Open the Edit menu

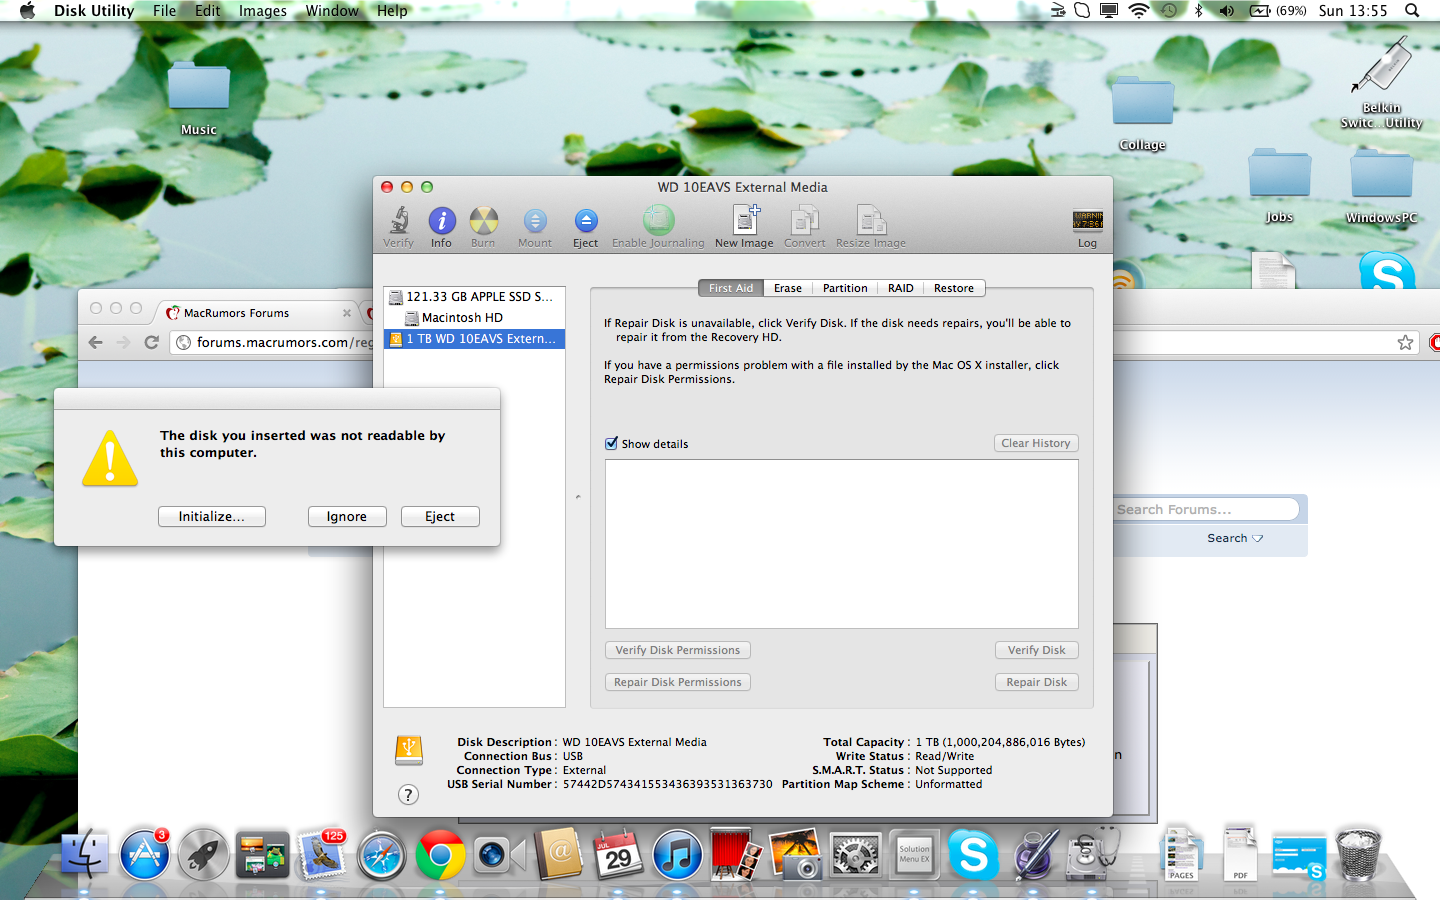pyautogui.click(x=207, y=11)
